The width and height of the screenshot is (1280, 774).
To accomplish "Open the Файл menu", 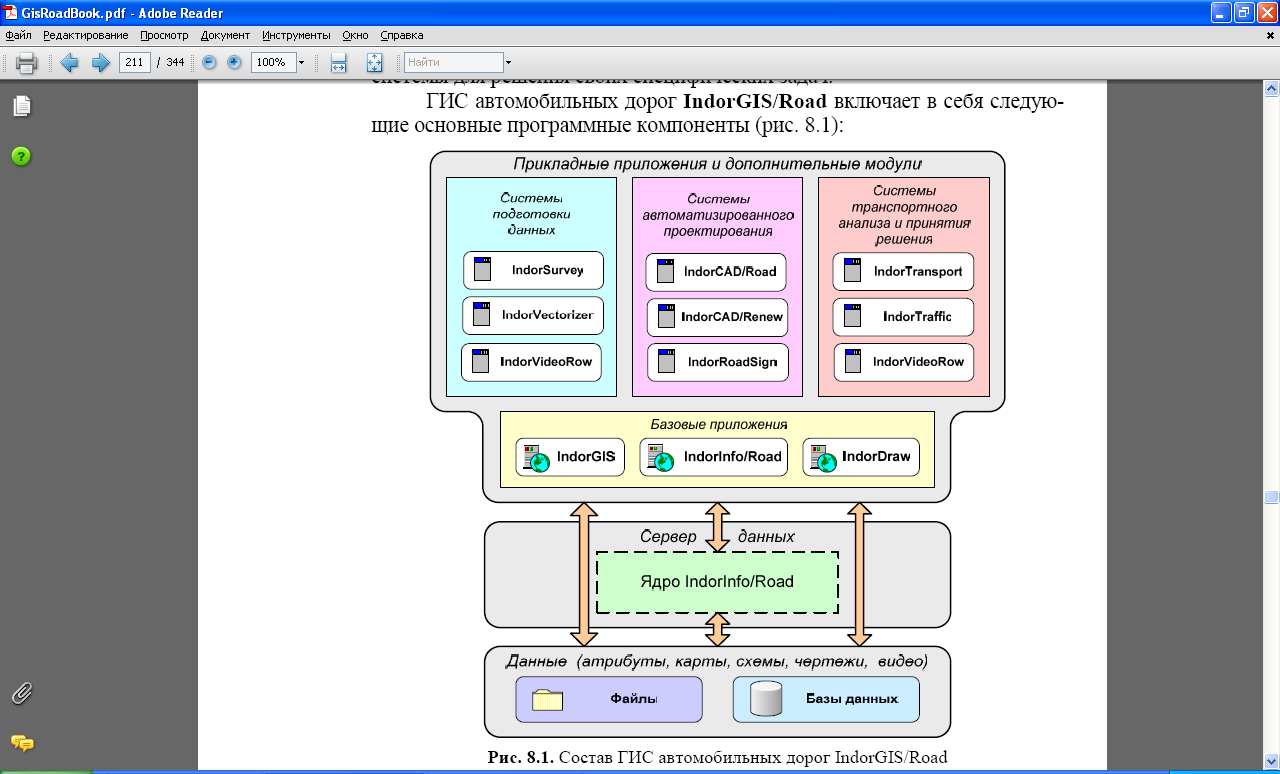I will click(x=18, y=35).
